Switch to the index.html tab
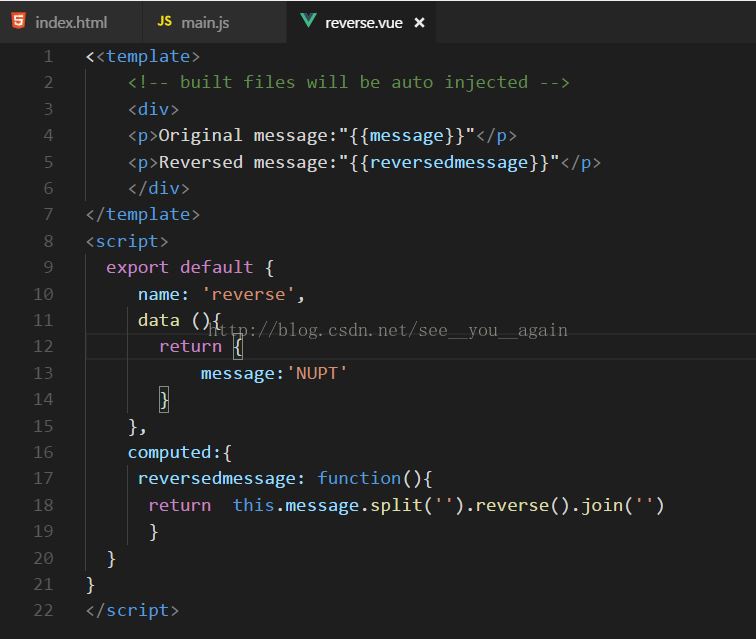 (71, 22)
